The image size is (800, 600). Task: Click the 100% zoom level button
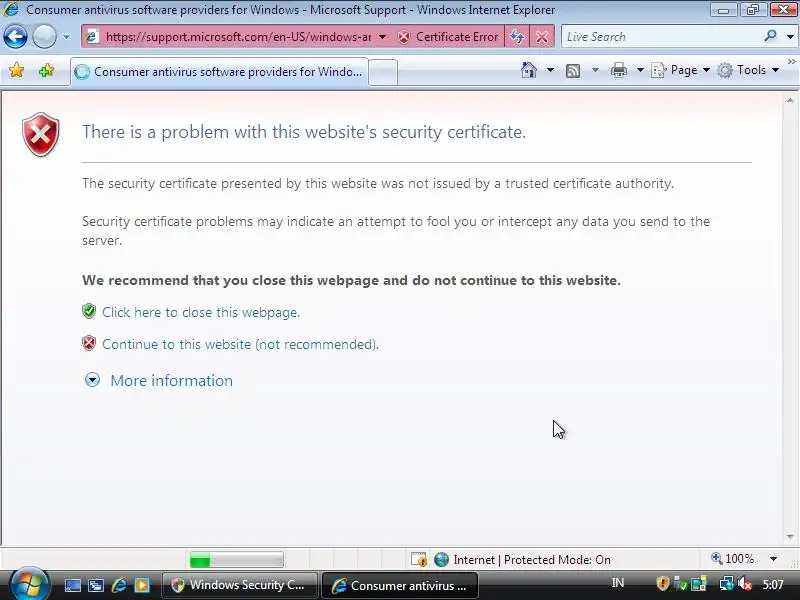pyautogui.click(x=733, y=559)
